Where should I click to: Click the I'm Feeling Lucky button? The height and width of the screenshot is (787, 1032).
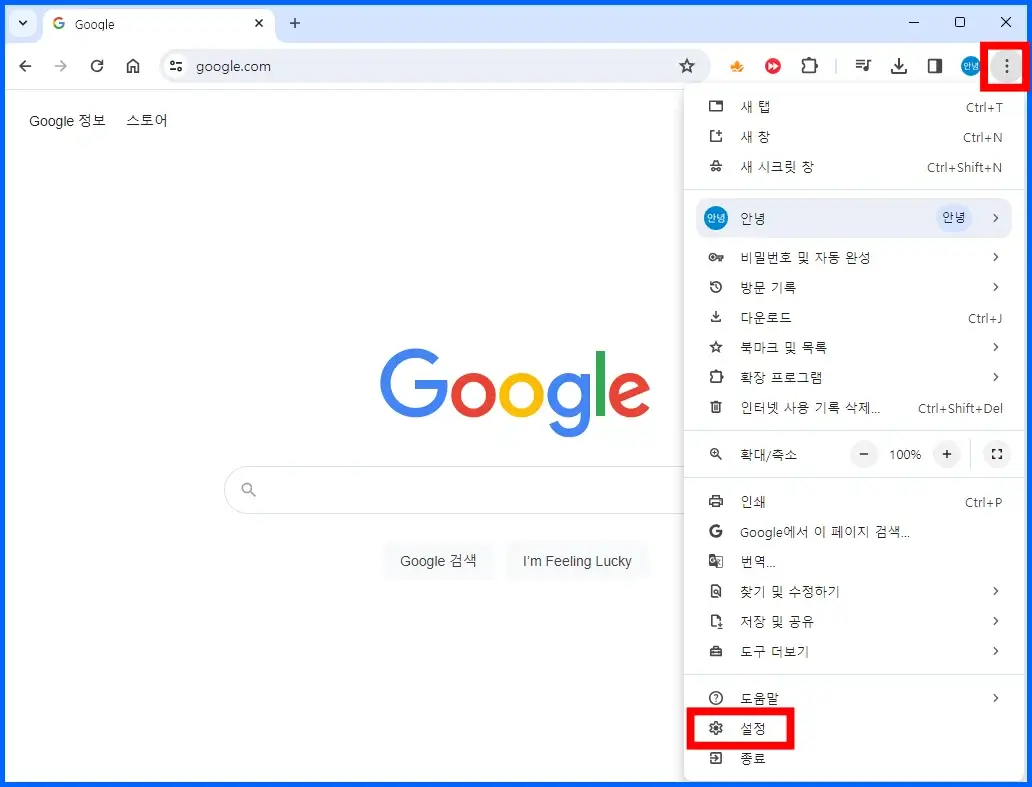[x=577, y=561]
